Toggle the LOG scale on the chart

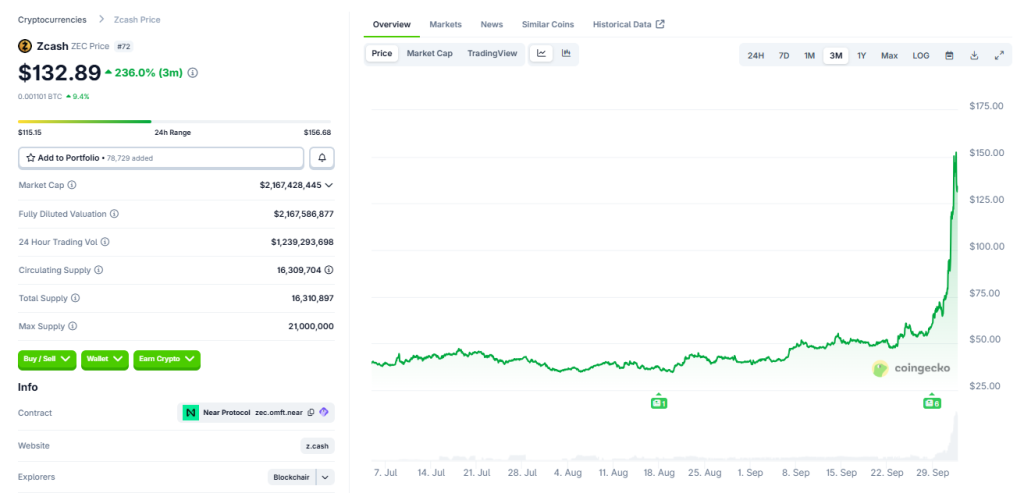pos(920,56)
